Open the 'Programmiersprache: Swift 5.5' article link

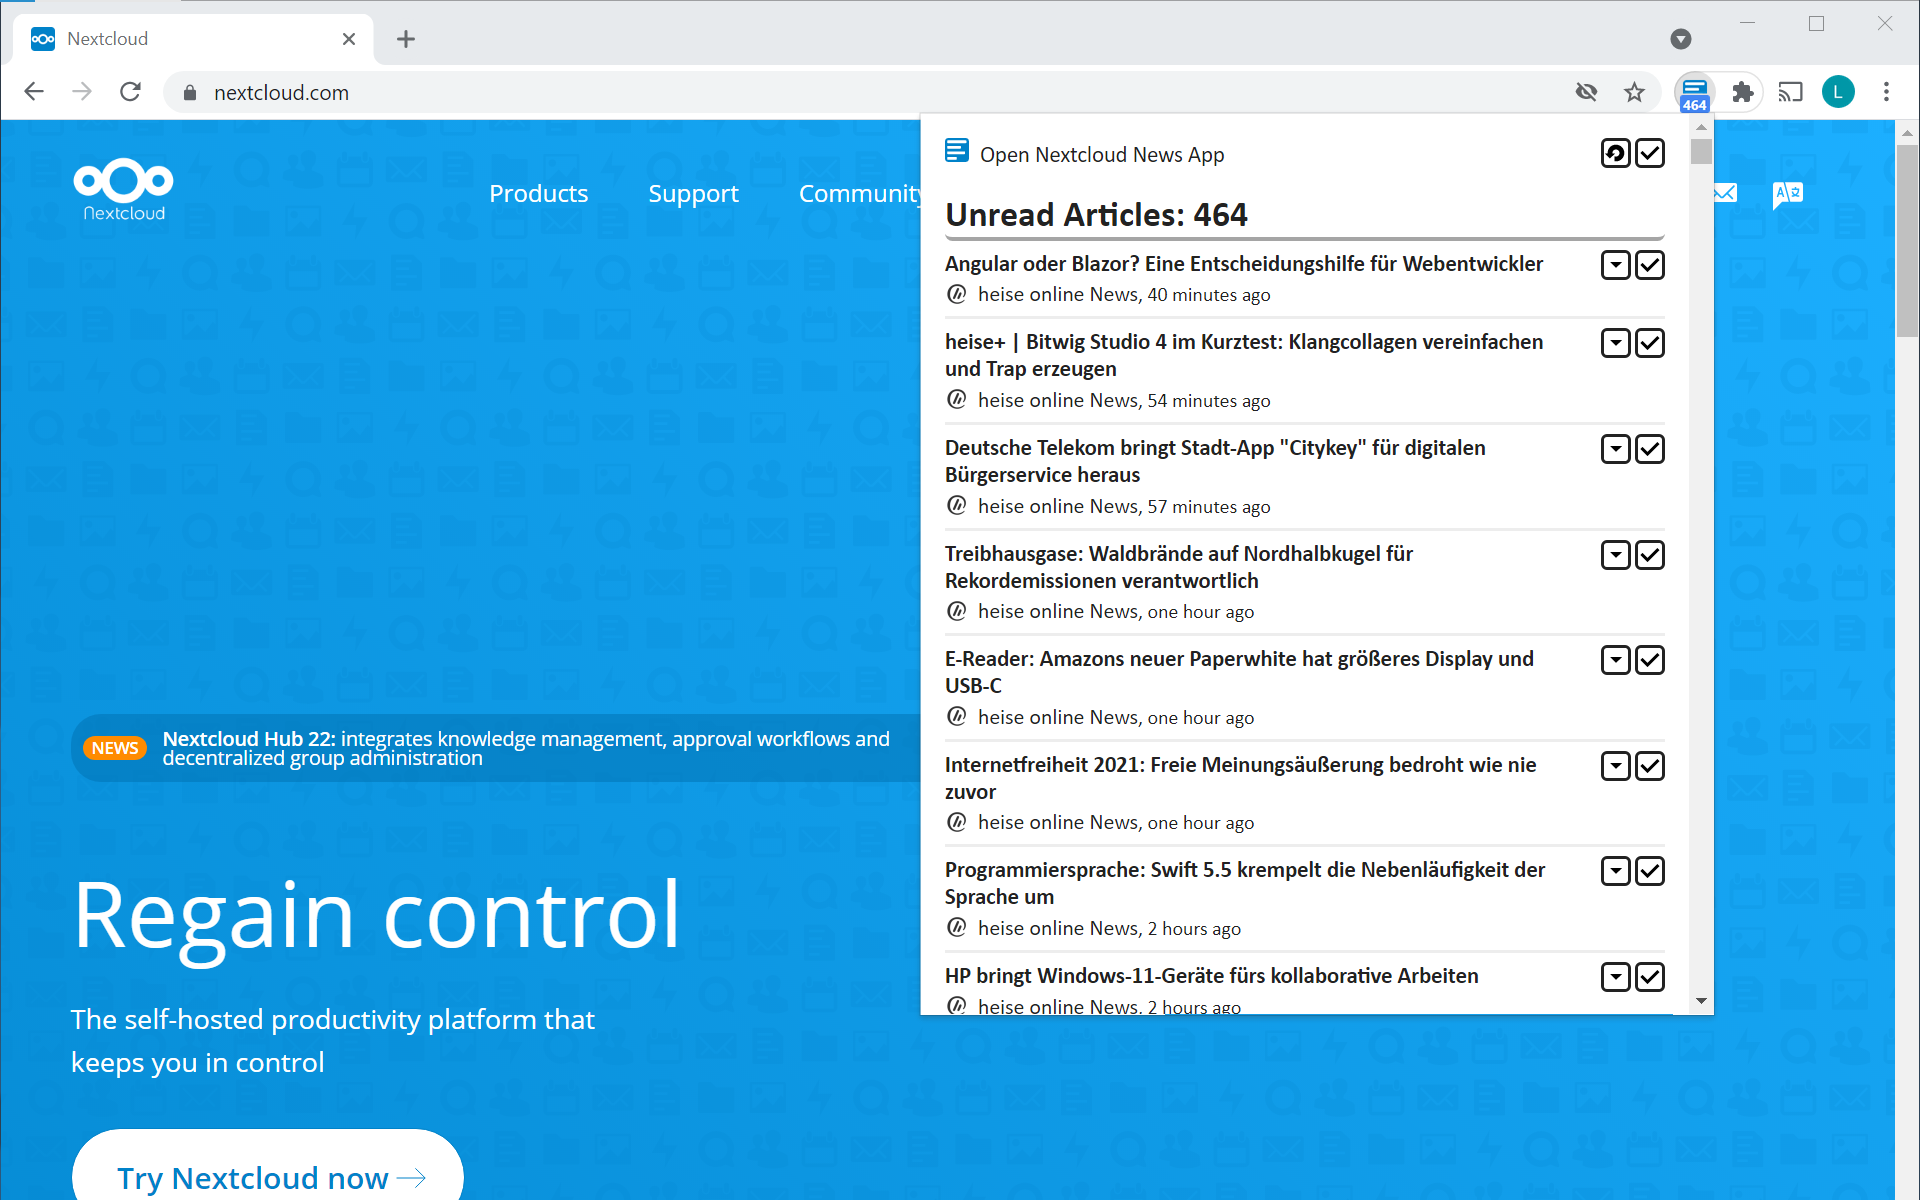[1245, 883]
